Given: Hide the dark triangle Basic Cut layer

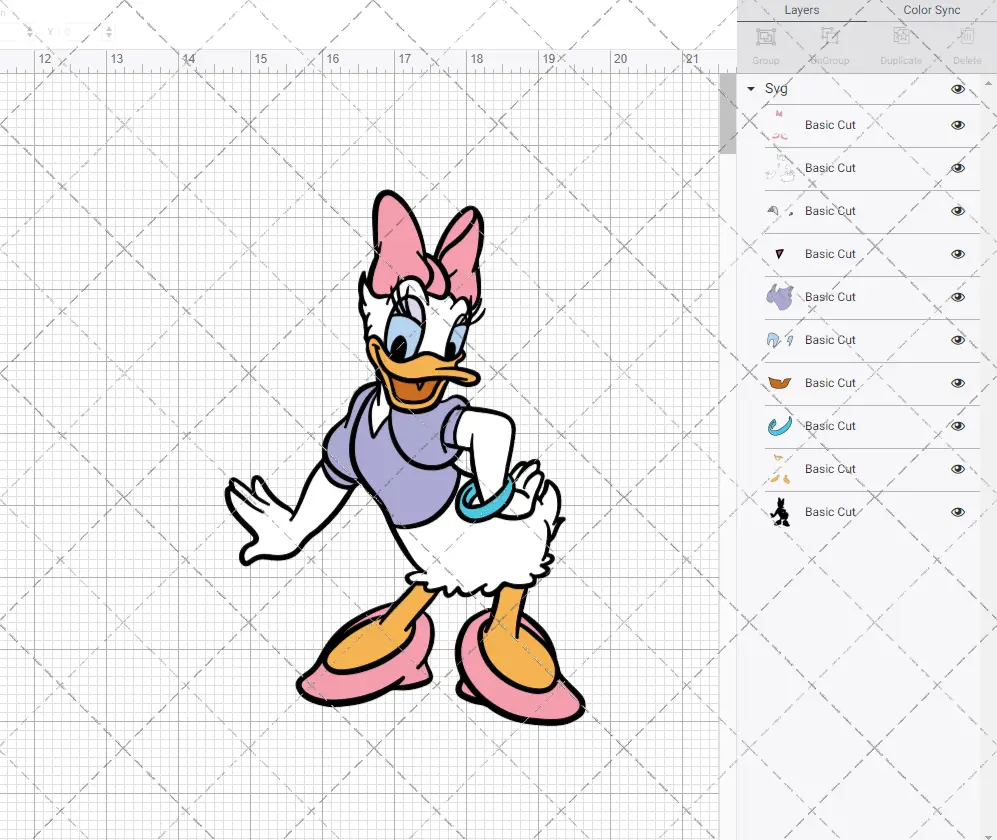Looking at the screenshot, I should click(958, 254).
